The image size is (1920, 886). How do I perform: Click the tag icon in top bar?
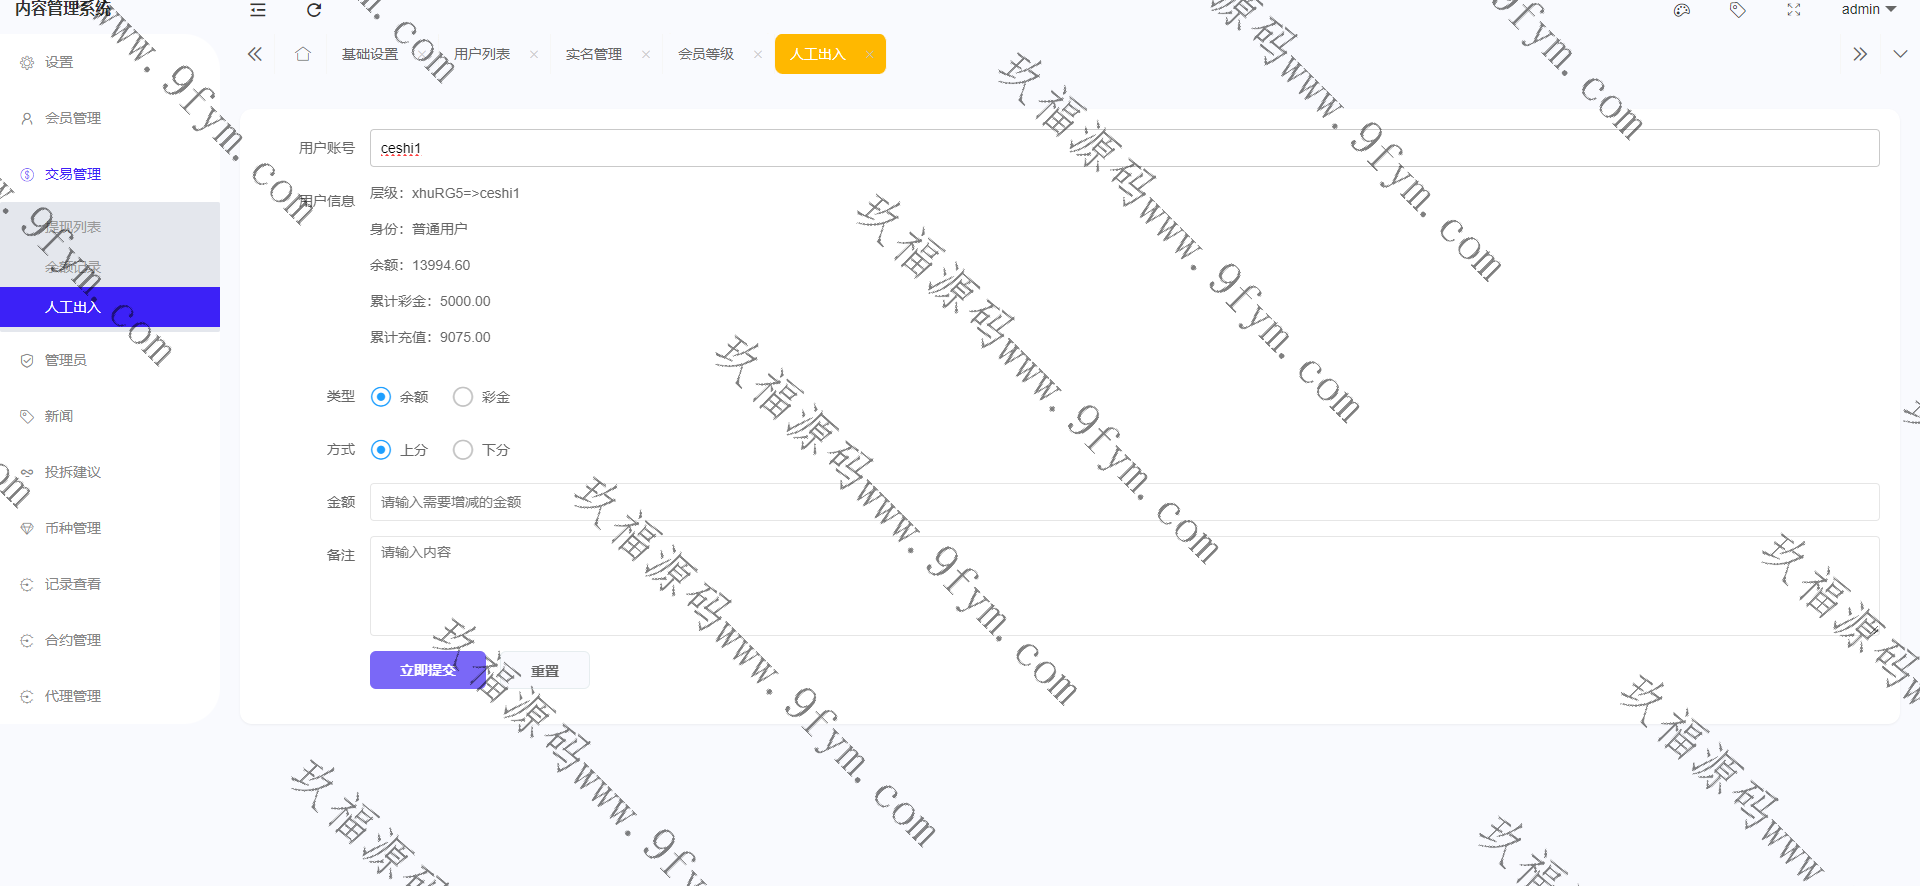click(x=1738, y=10)
